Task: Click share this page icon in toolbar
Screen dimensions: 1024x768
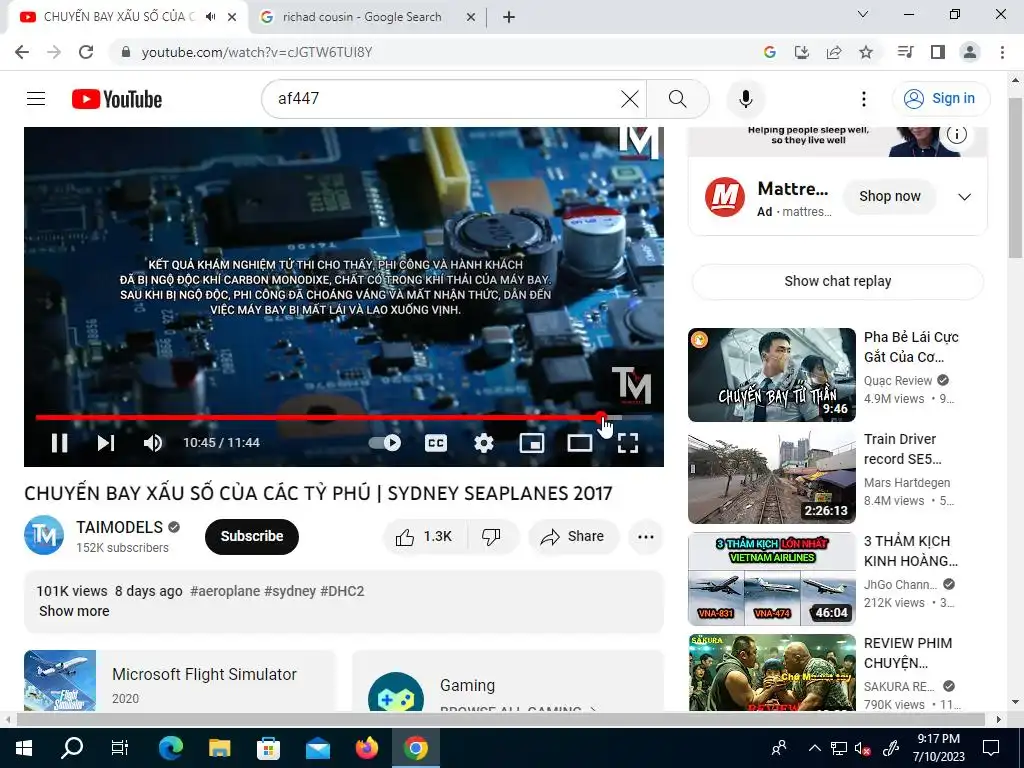Action: pyautogui.click(x=834, y=52)
